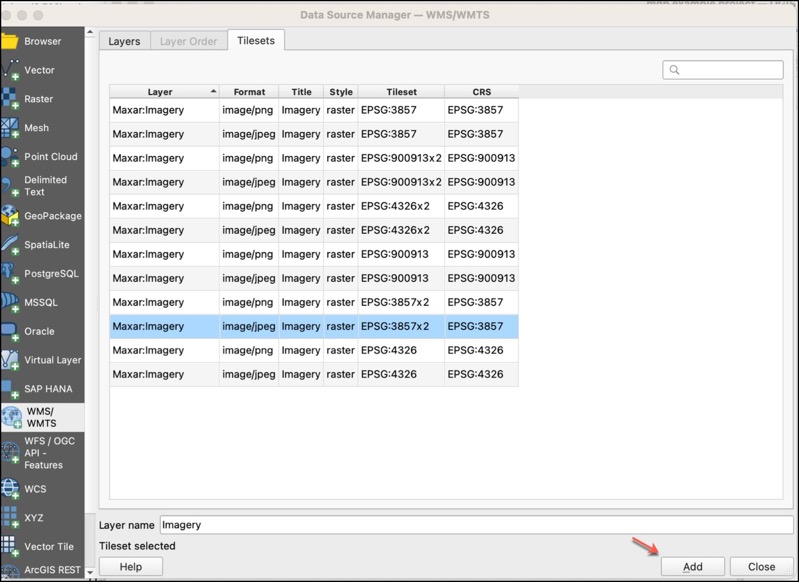Open the ArcGIS REST source
799x582 pixels.
42,570
